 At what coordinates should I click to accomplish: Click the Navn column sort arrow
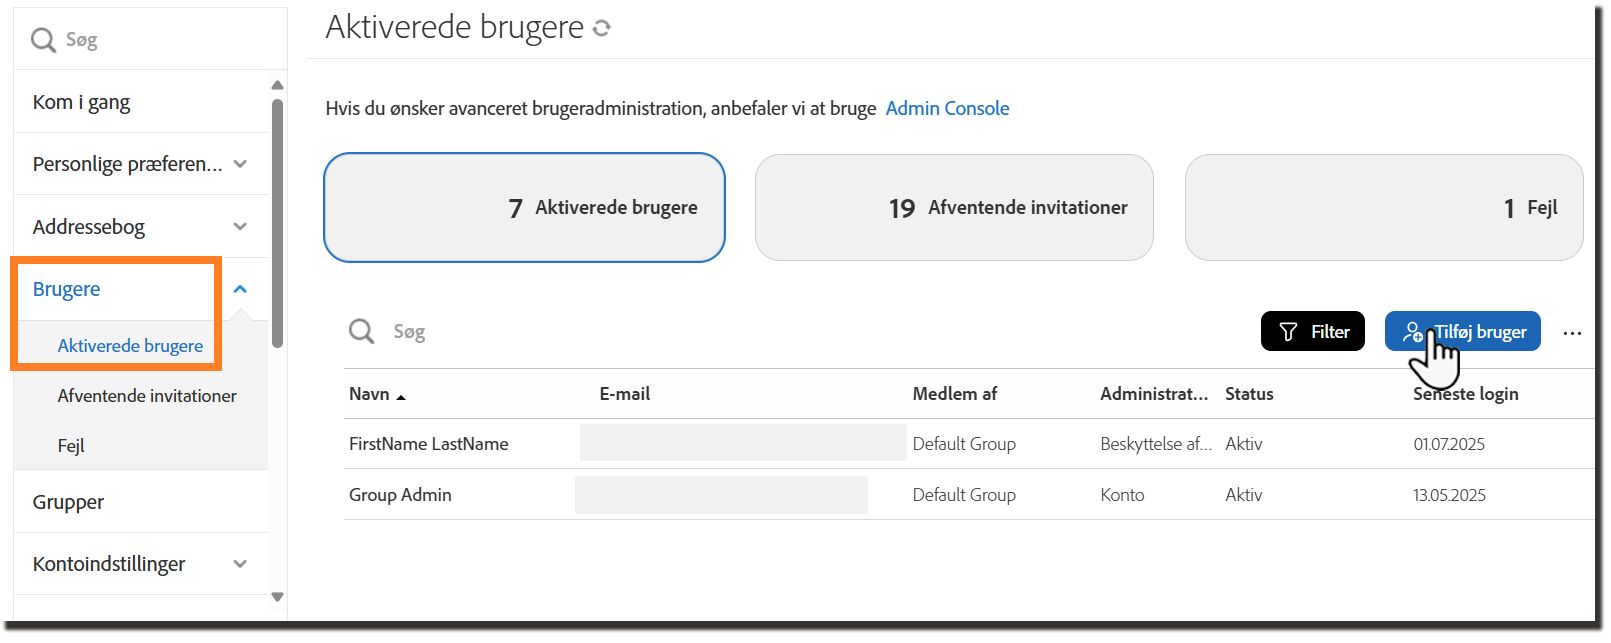401,397
